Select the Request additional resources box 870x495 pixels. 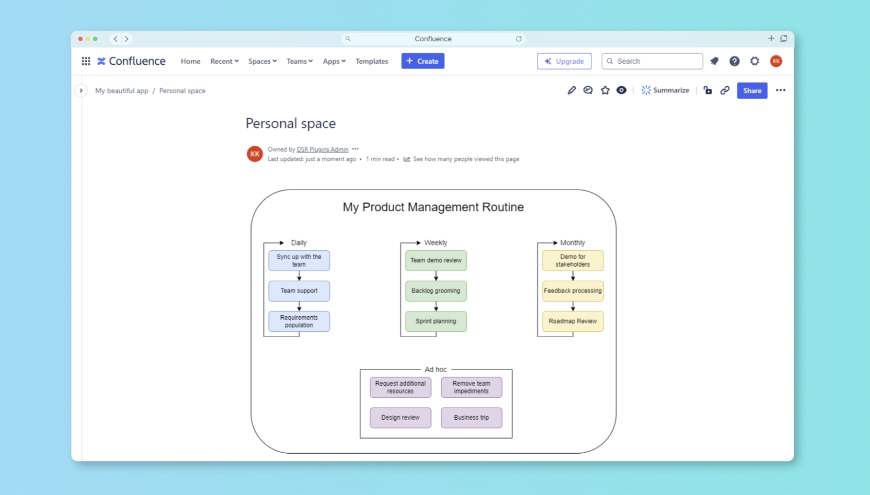click(x=401, y=387)
